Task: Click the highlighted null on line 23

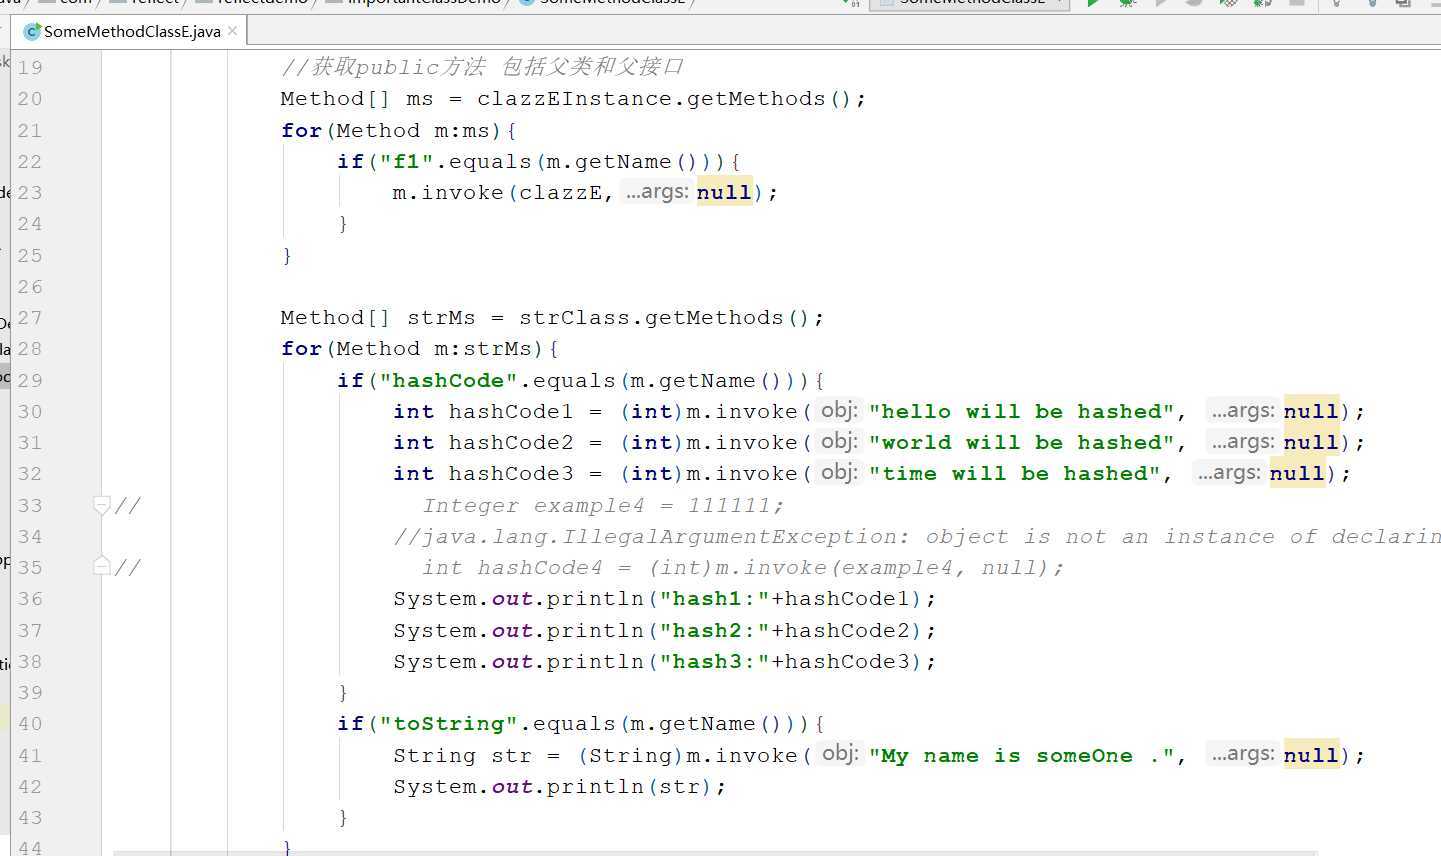Action: [724, 192]
